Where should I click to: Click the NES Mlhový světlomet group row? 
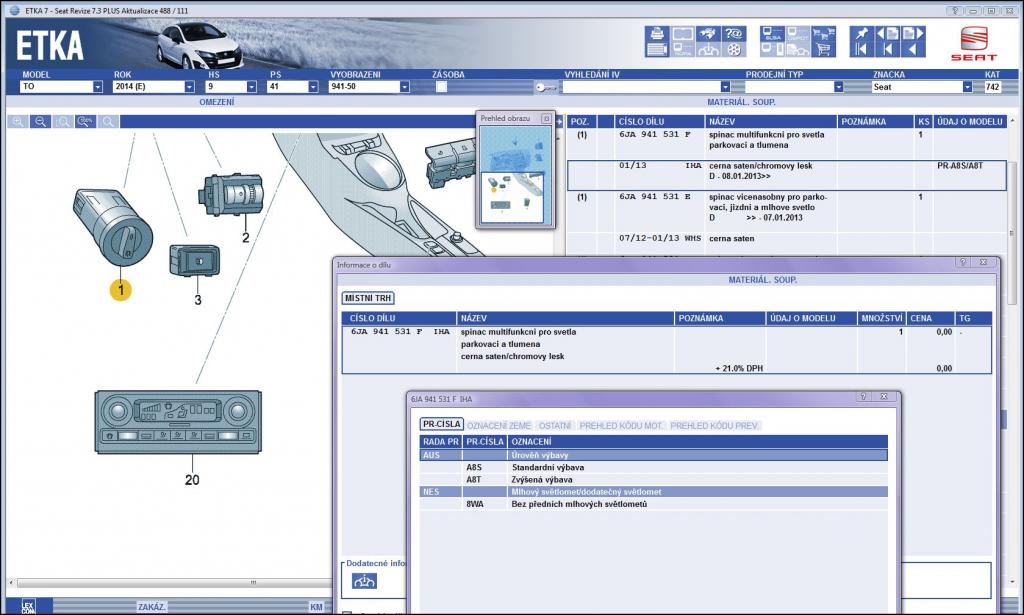[x=654, y=492]
